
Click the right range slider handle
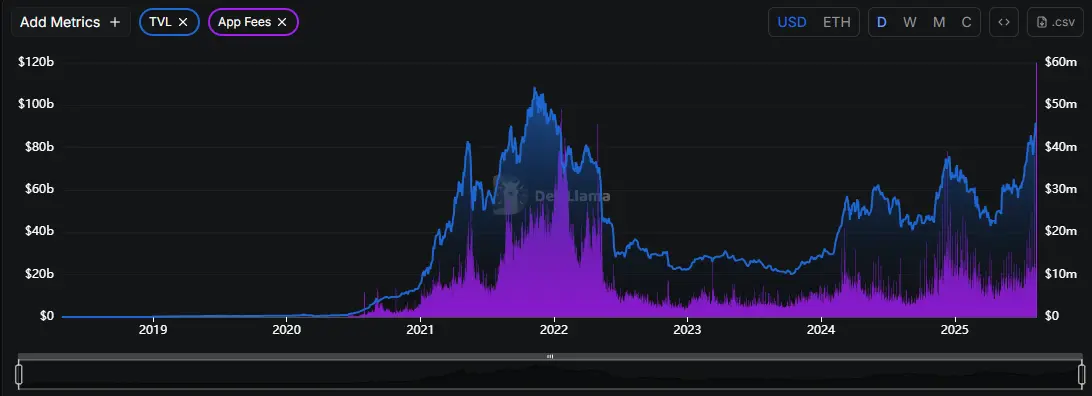[x=1082, y=374]
